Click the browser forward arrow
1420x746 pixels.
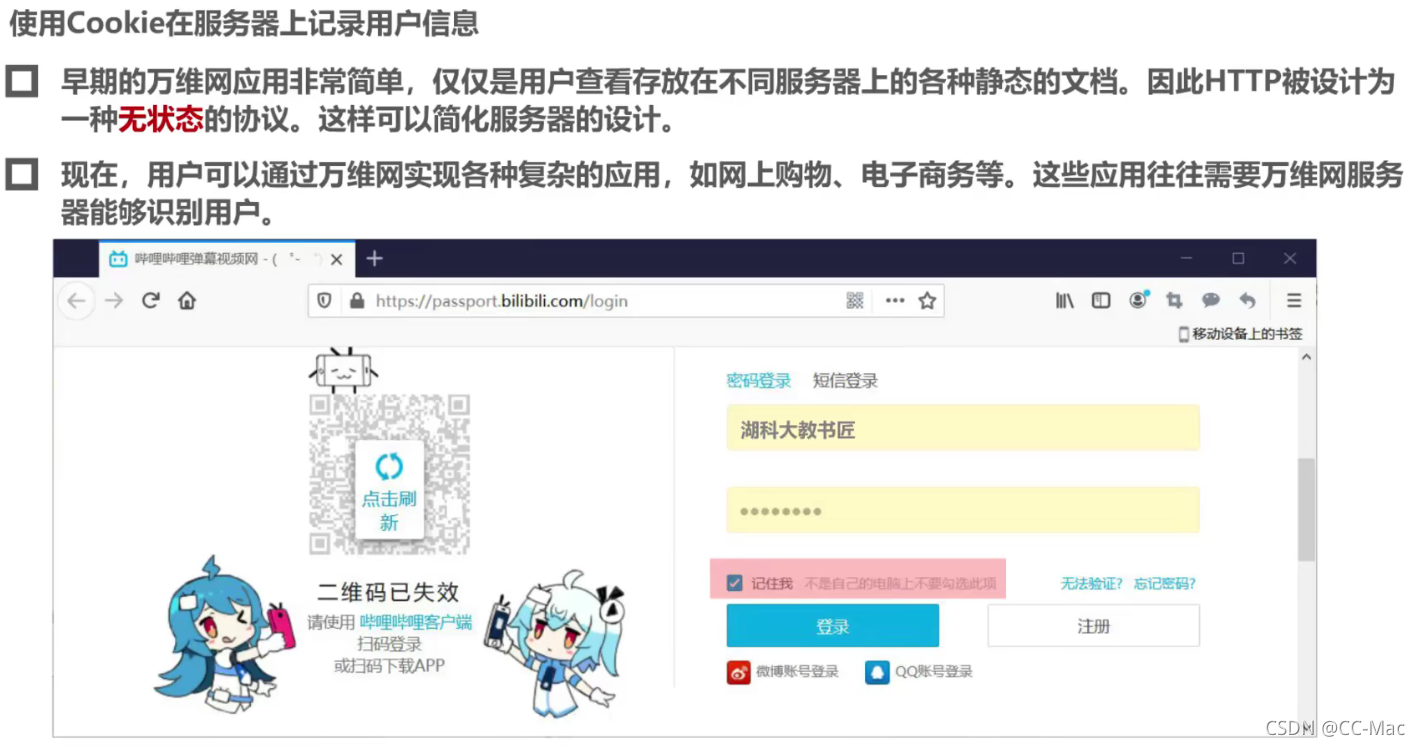[x=114, y=300]
